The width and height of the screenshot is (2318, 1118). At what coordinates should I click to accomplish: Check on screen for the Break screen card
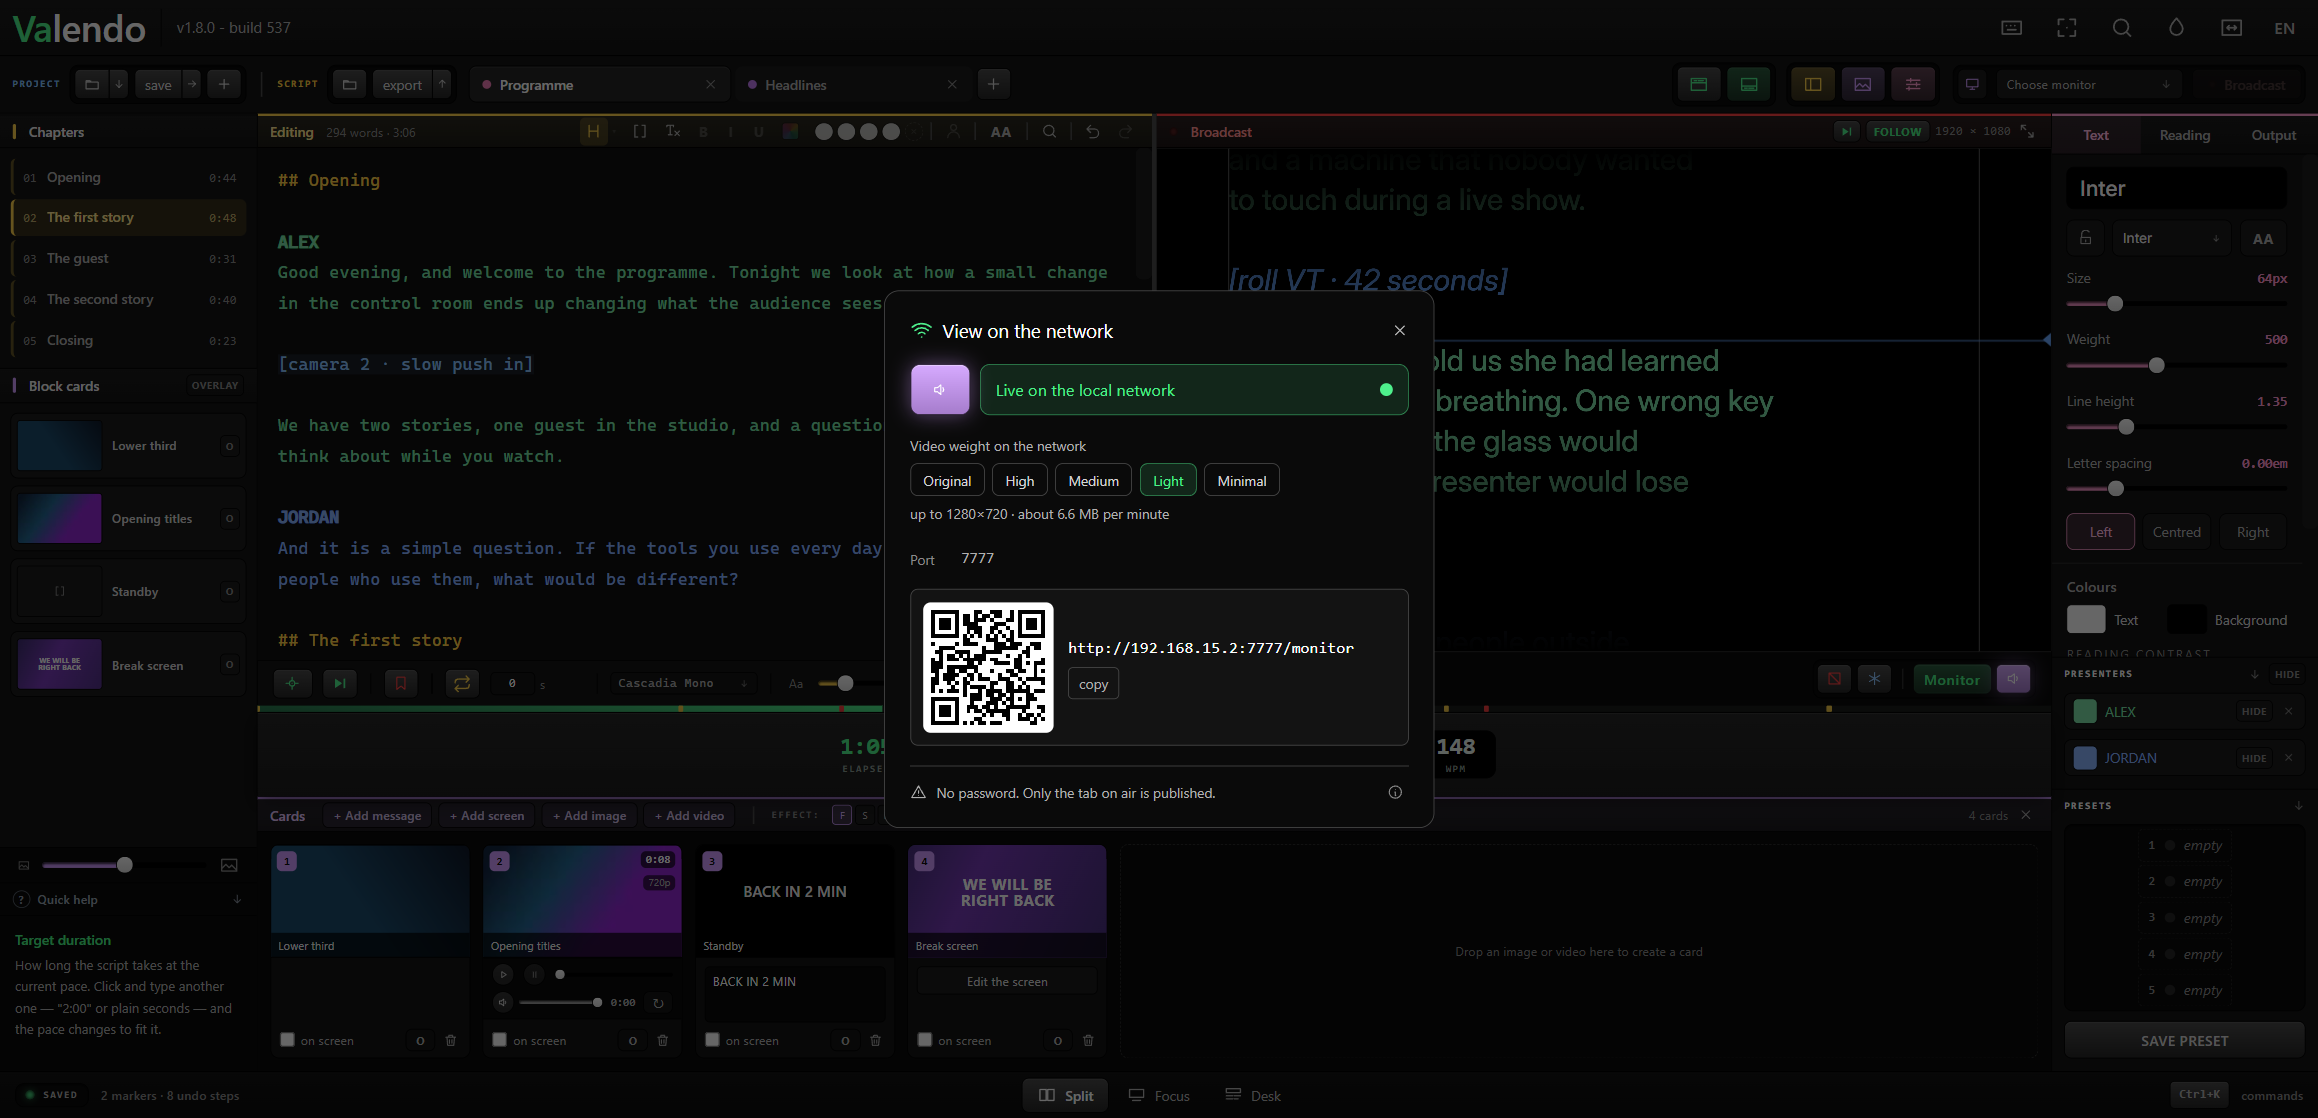pyautogui.click(x=925, y=1040)
